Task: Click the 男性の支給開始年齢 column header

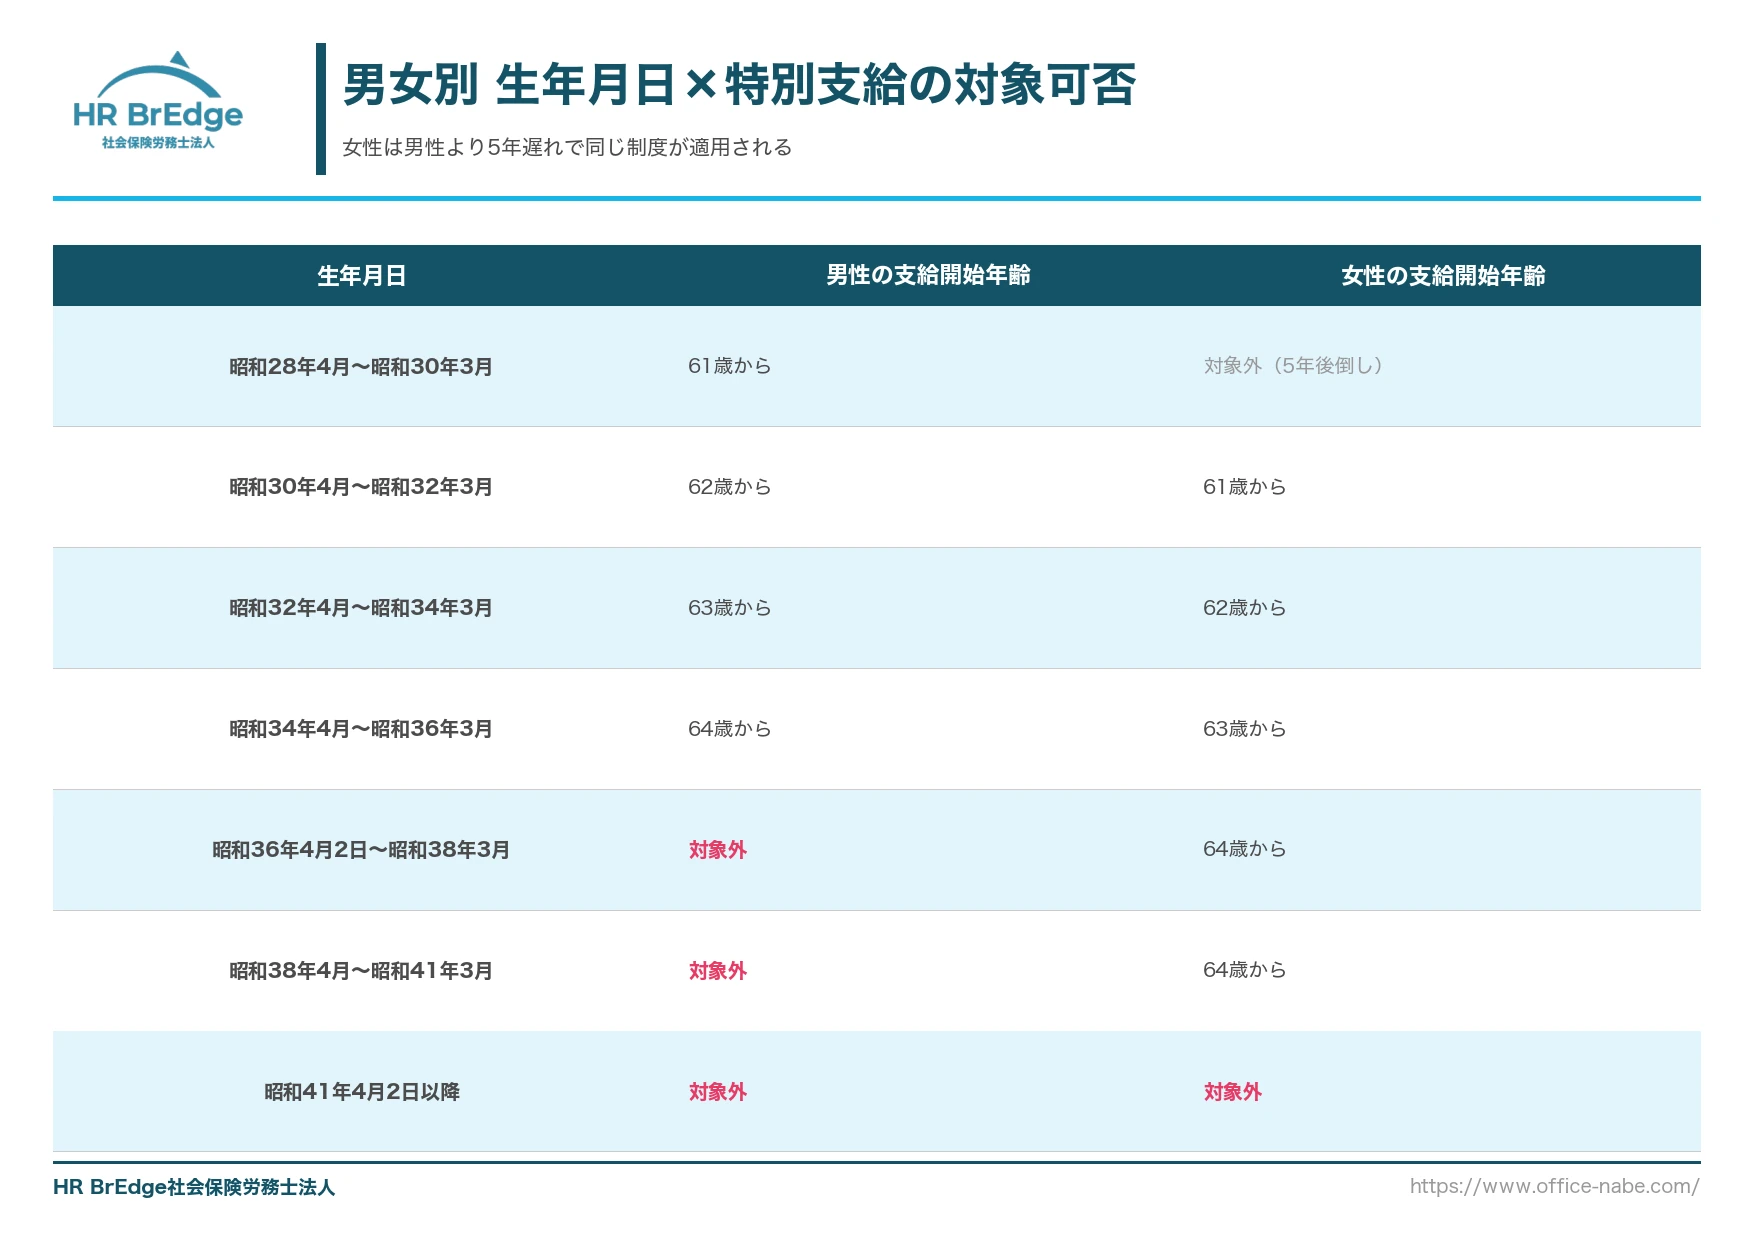Action: 928,276
